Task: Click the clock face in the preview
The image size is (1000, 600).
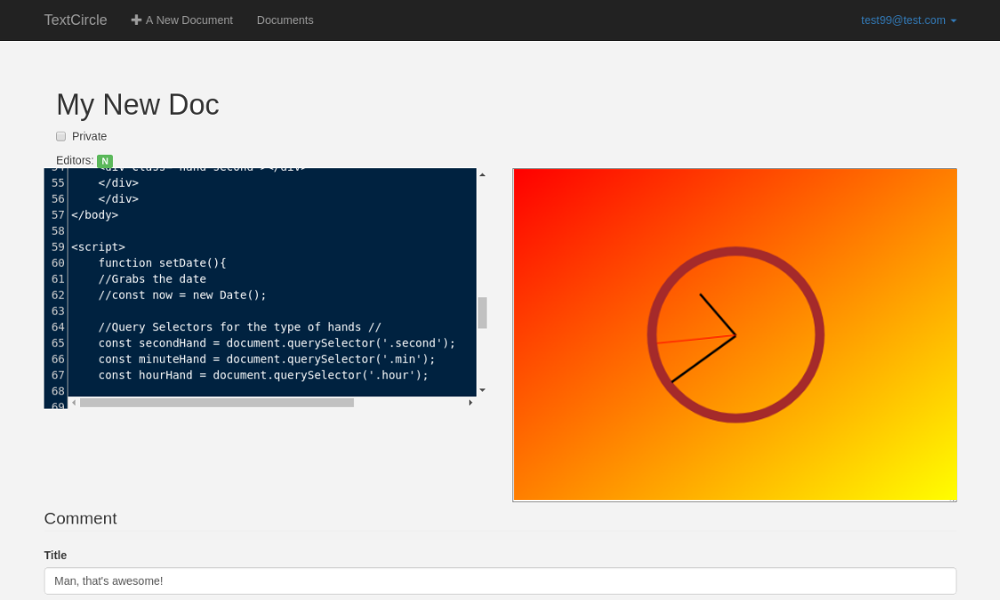Action: coord(735,335)
